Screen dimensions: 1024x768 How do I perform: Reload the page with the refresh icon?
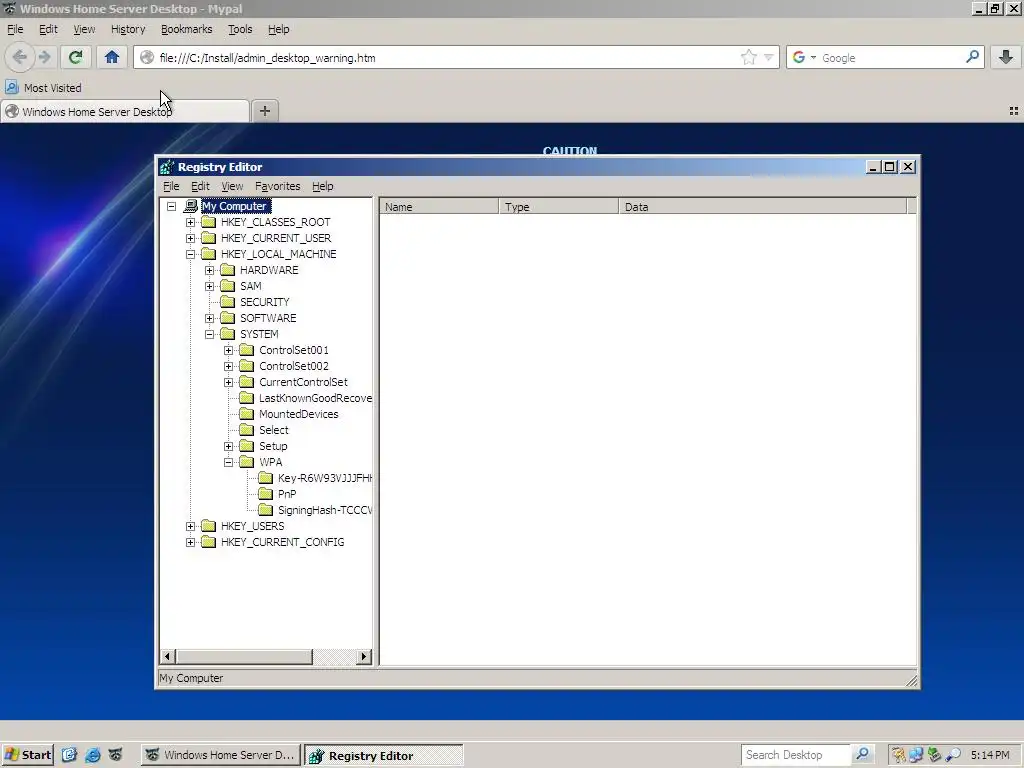75,57
